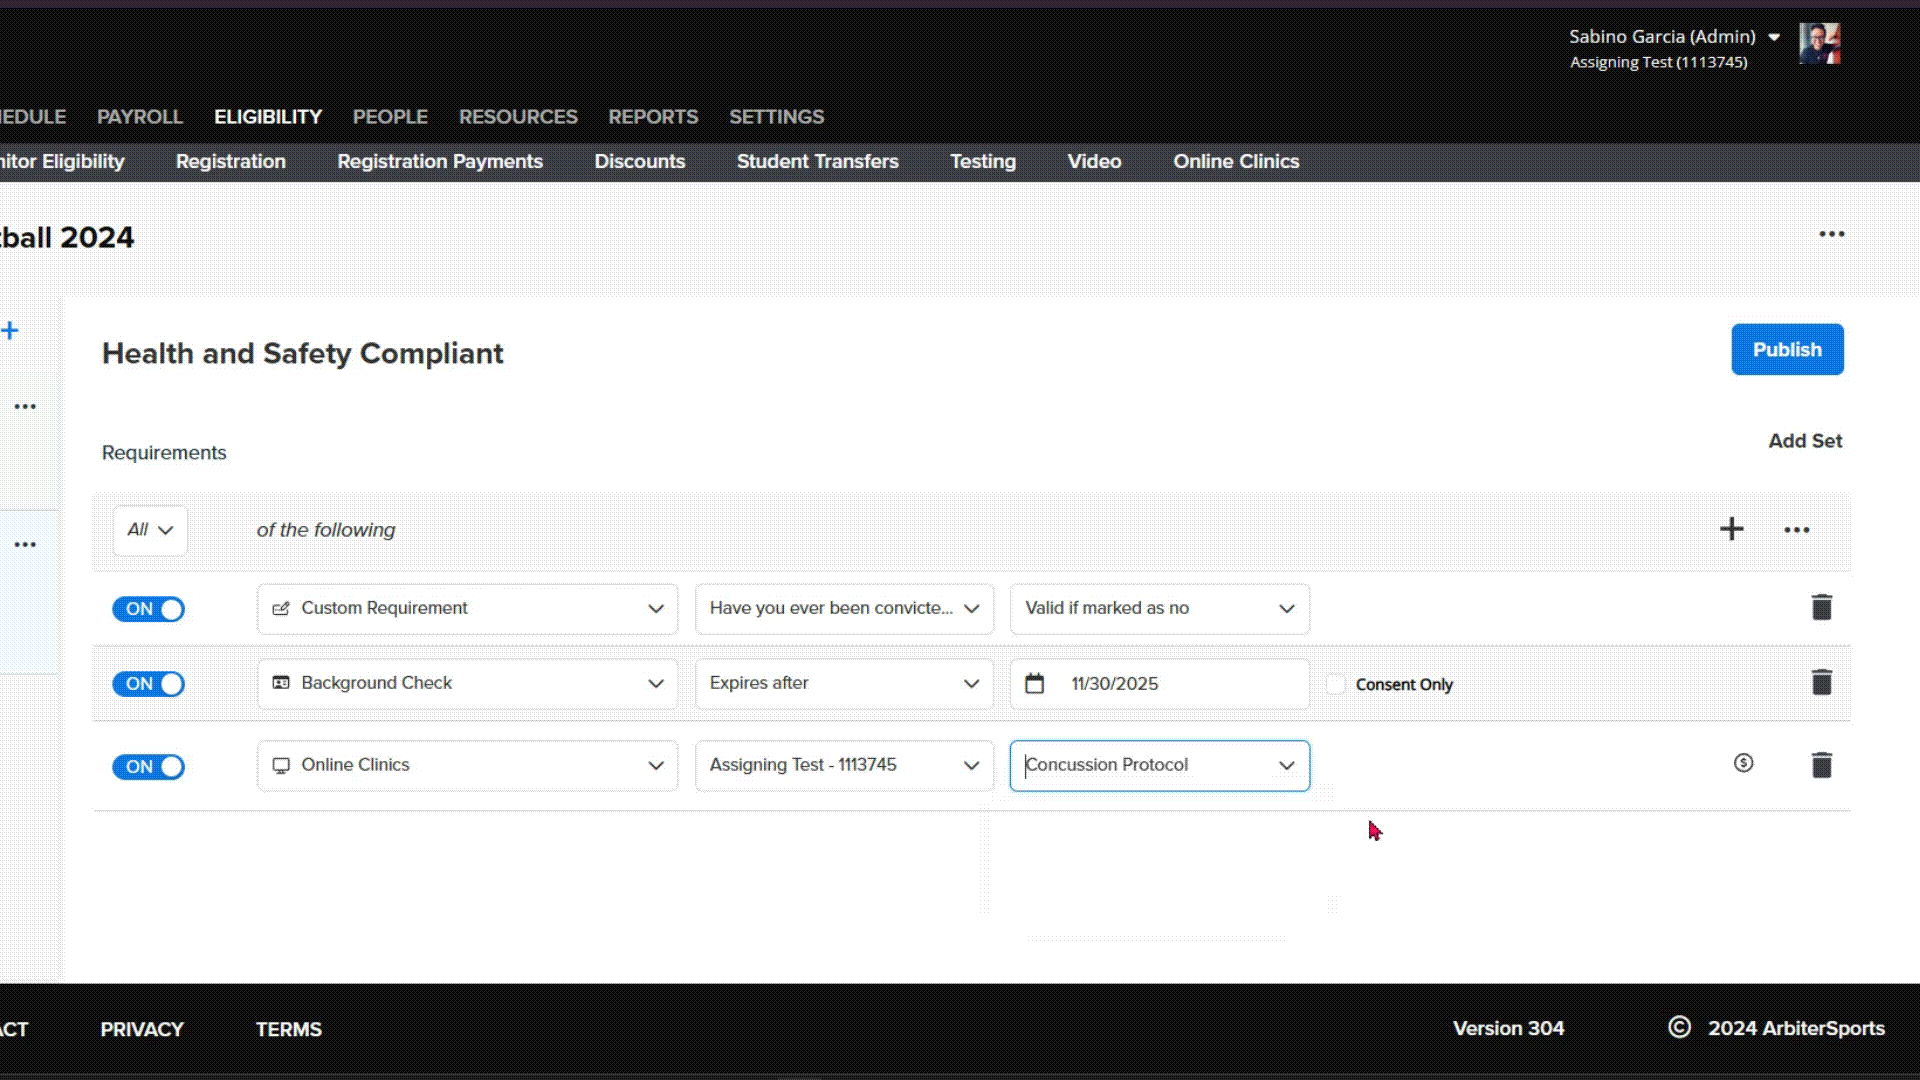Go to the Student Transfers tab

[818, 161]
